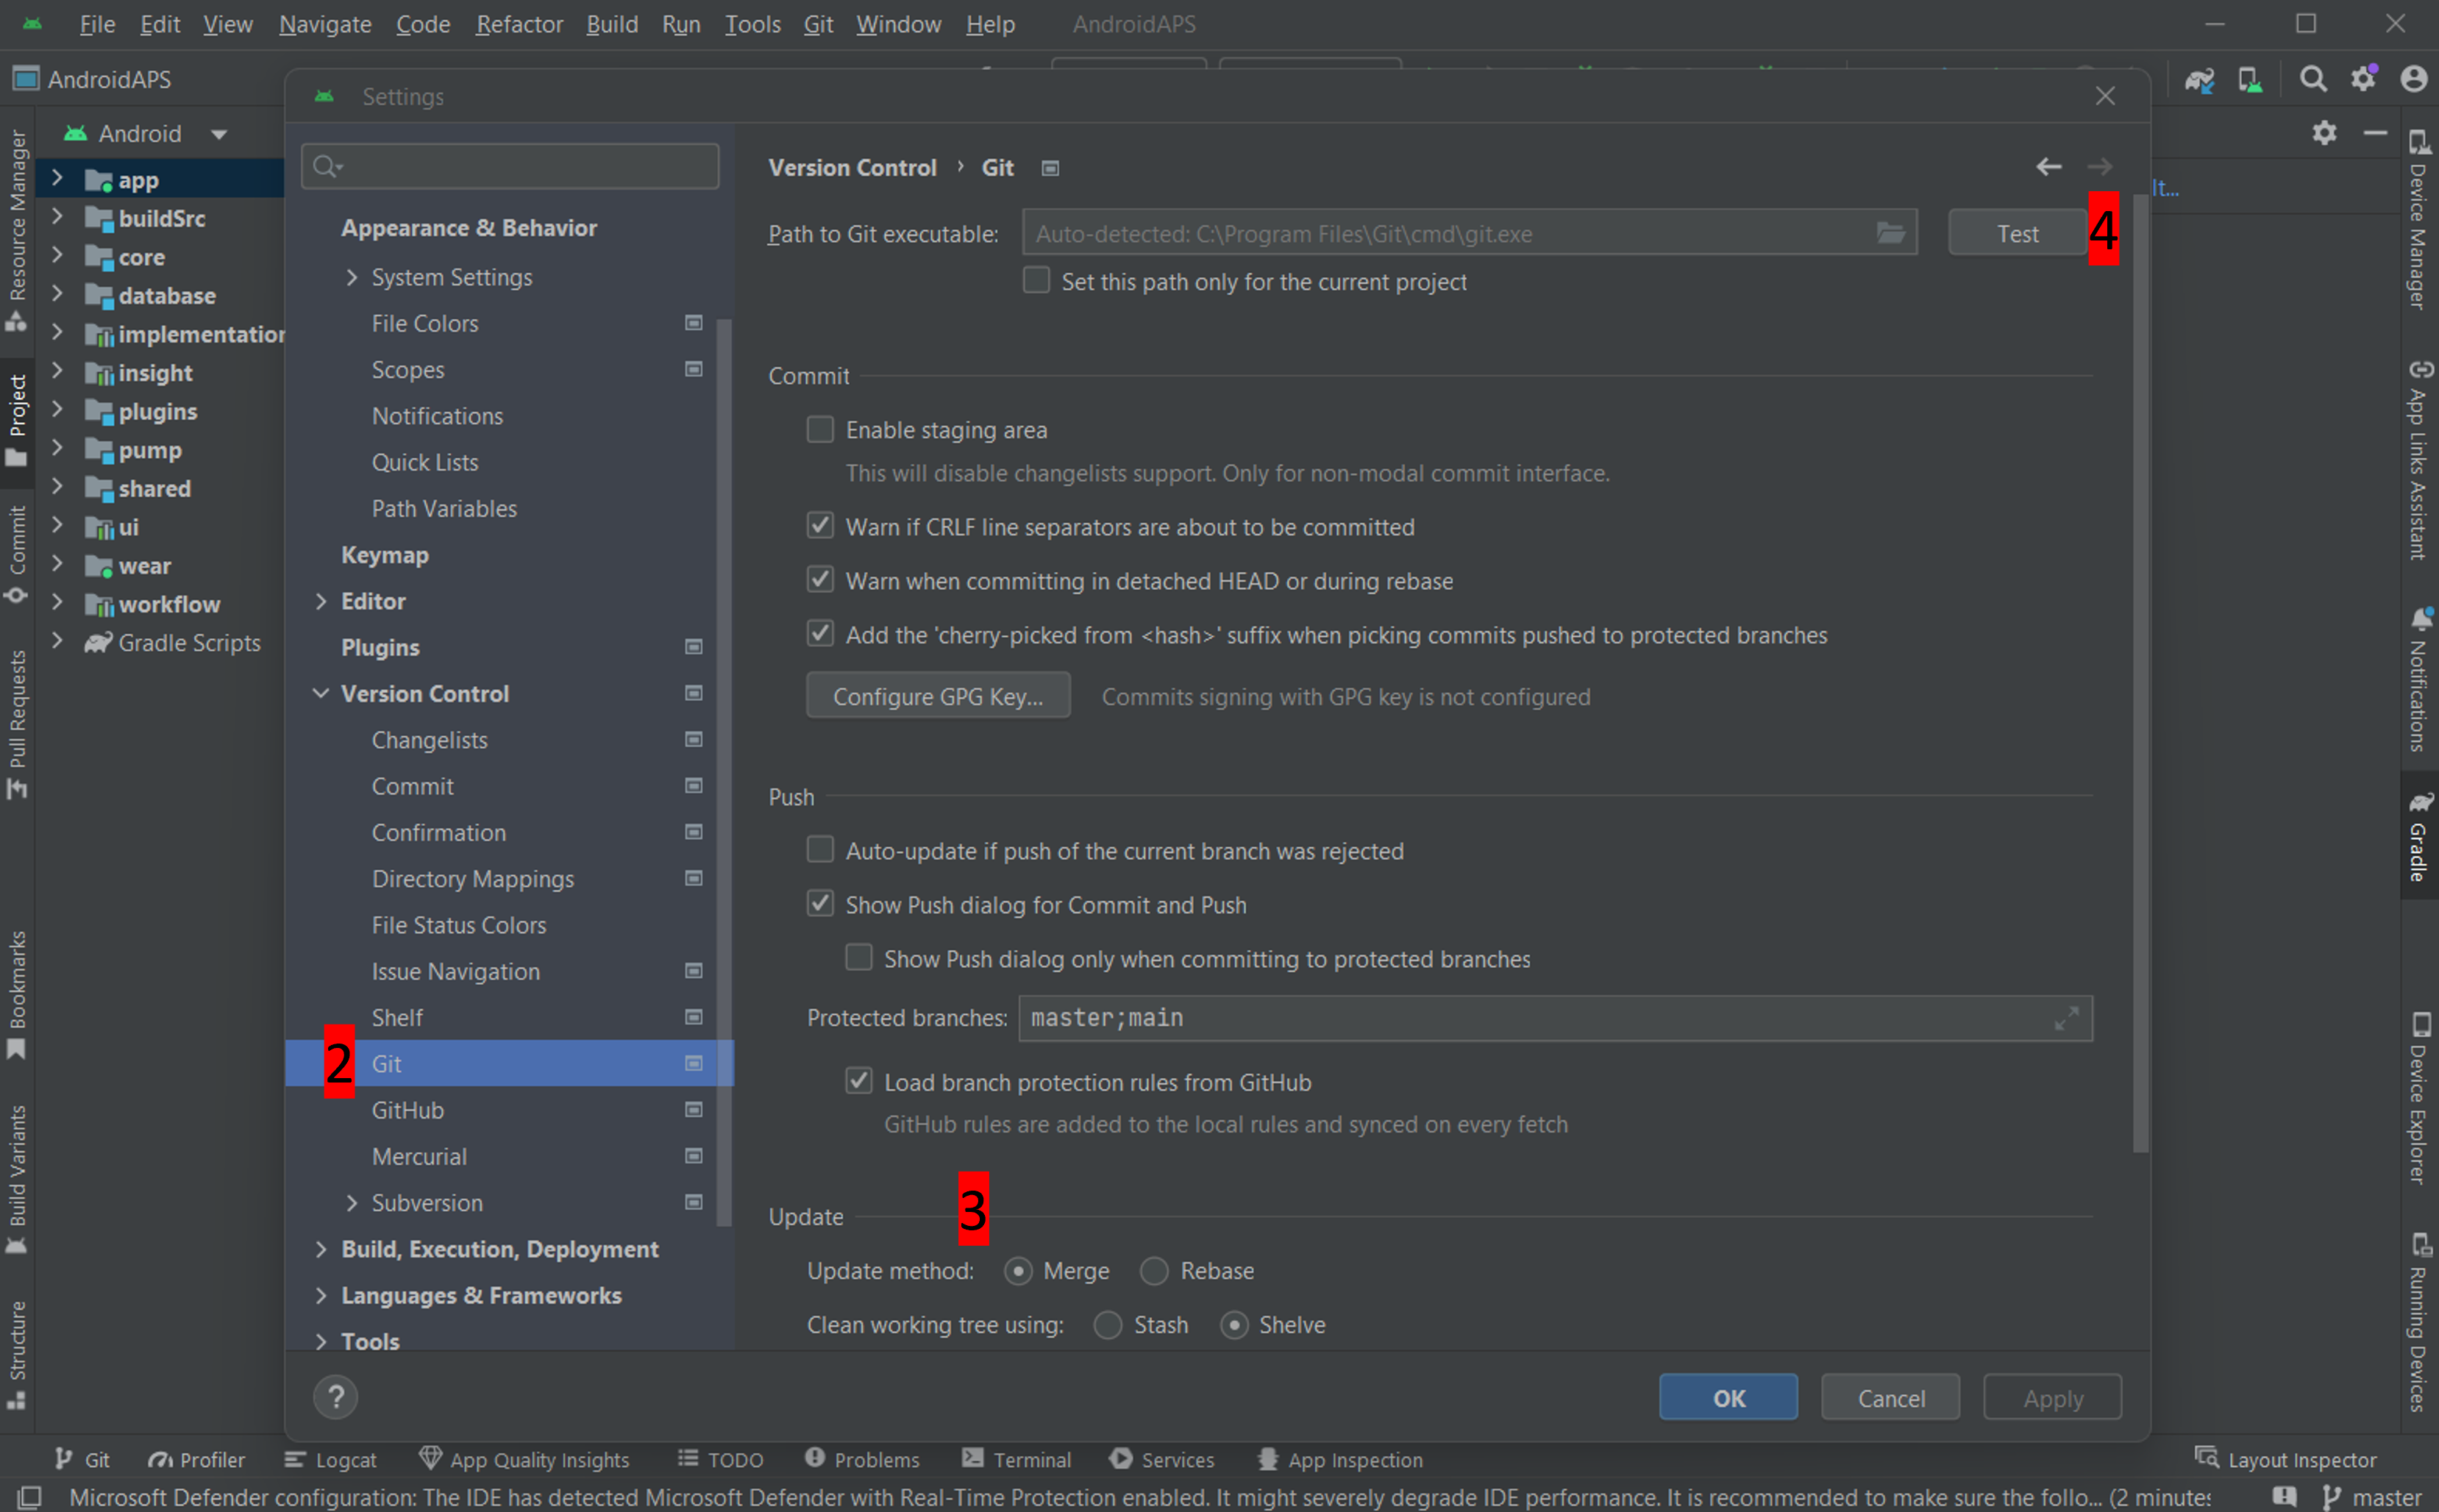This screenshot has height=1512, width=2439.
Task: Select Rebase as update method
Action: coord(1154,1271)
